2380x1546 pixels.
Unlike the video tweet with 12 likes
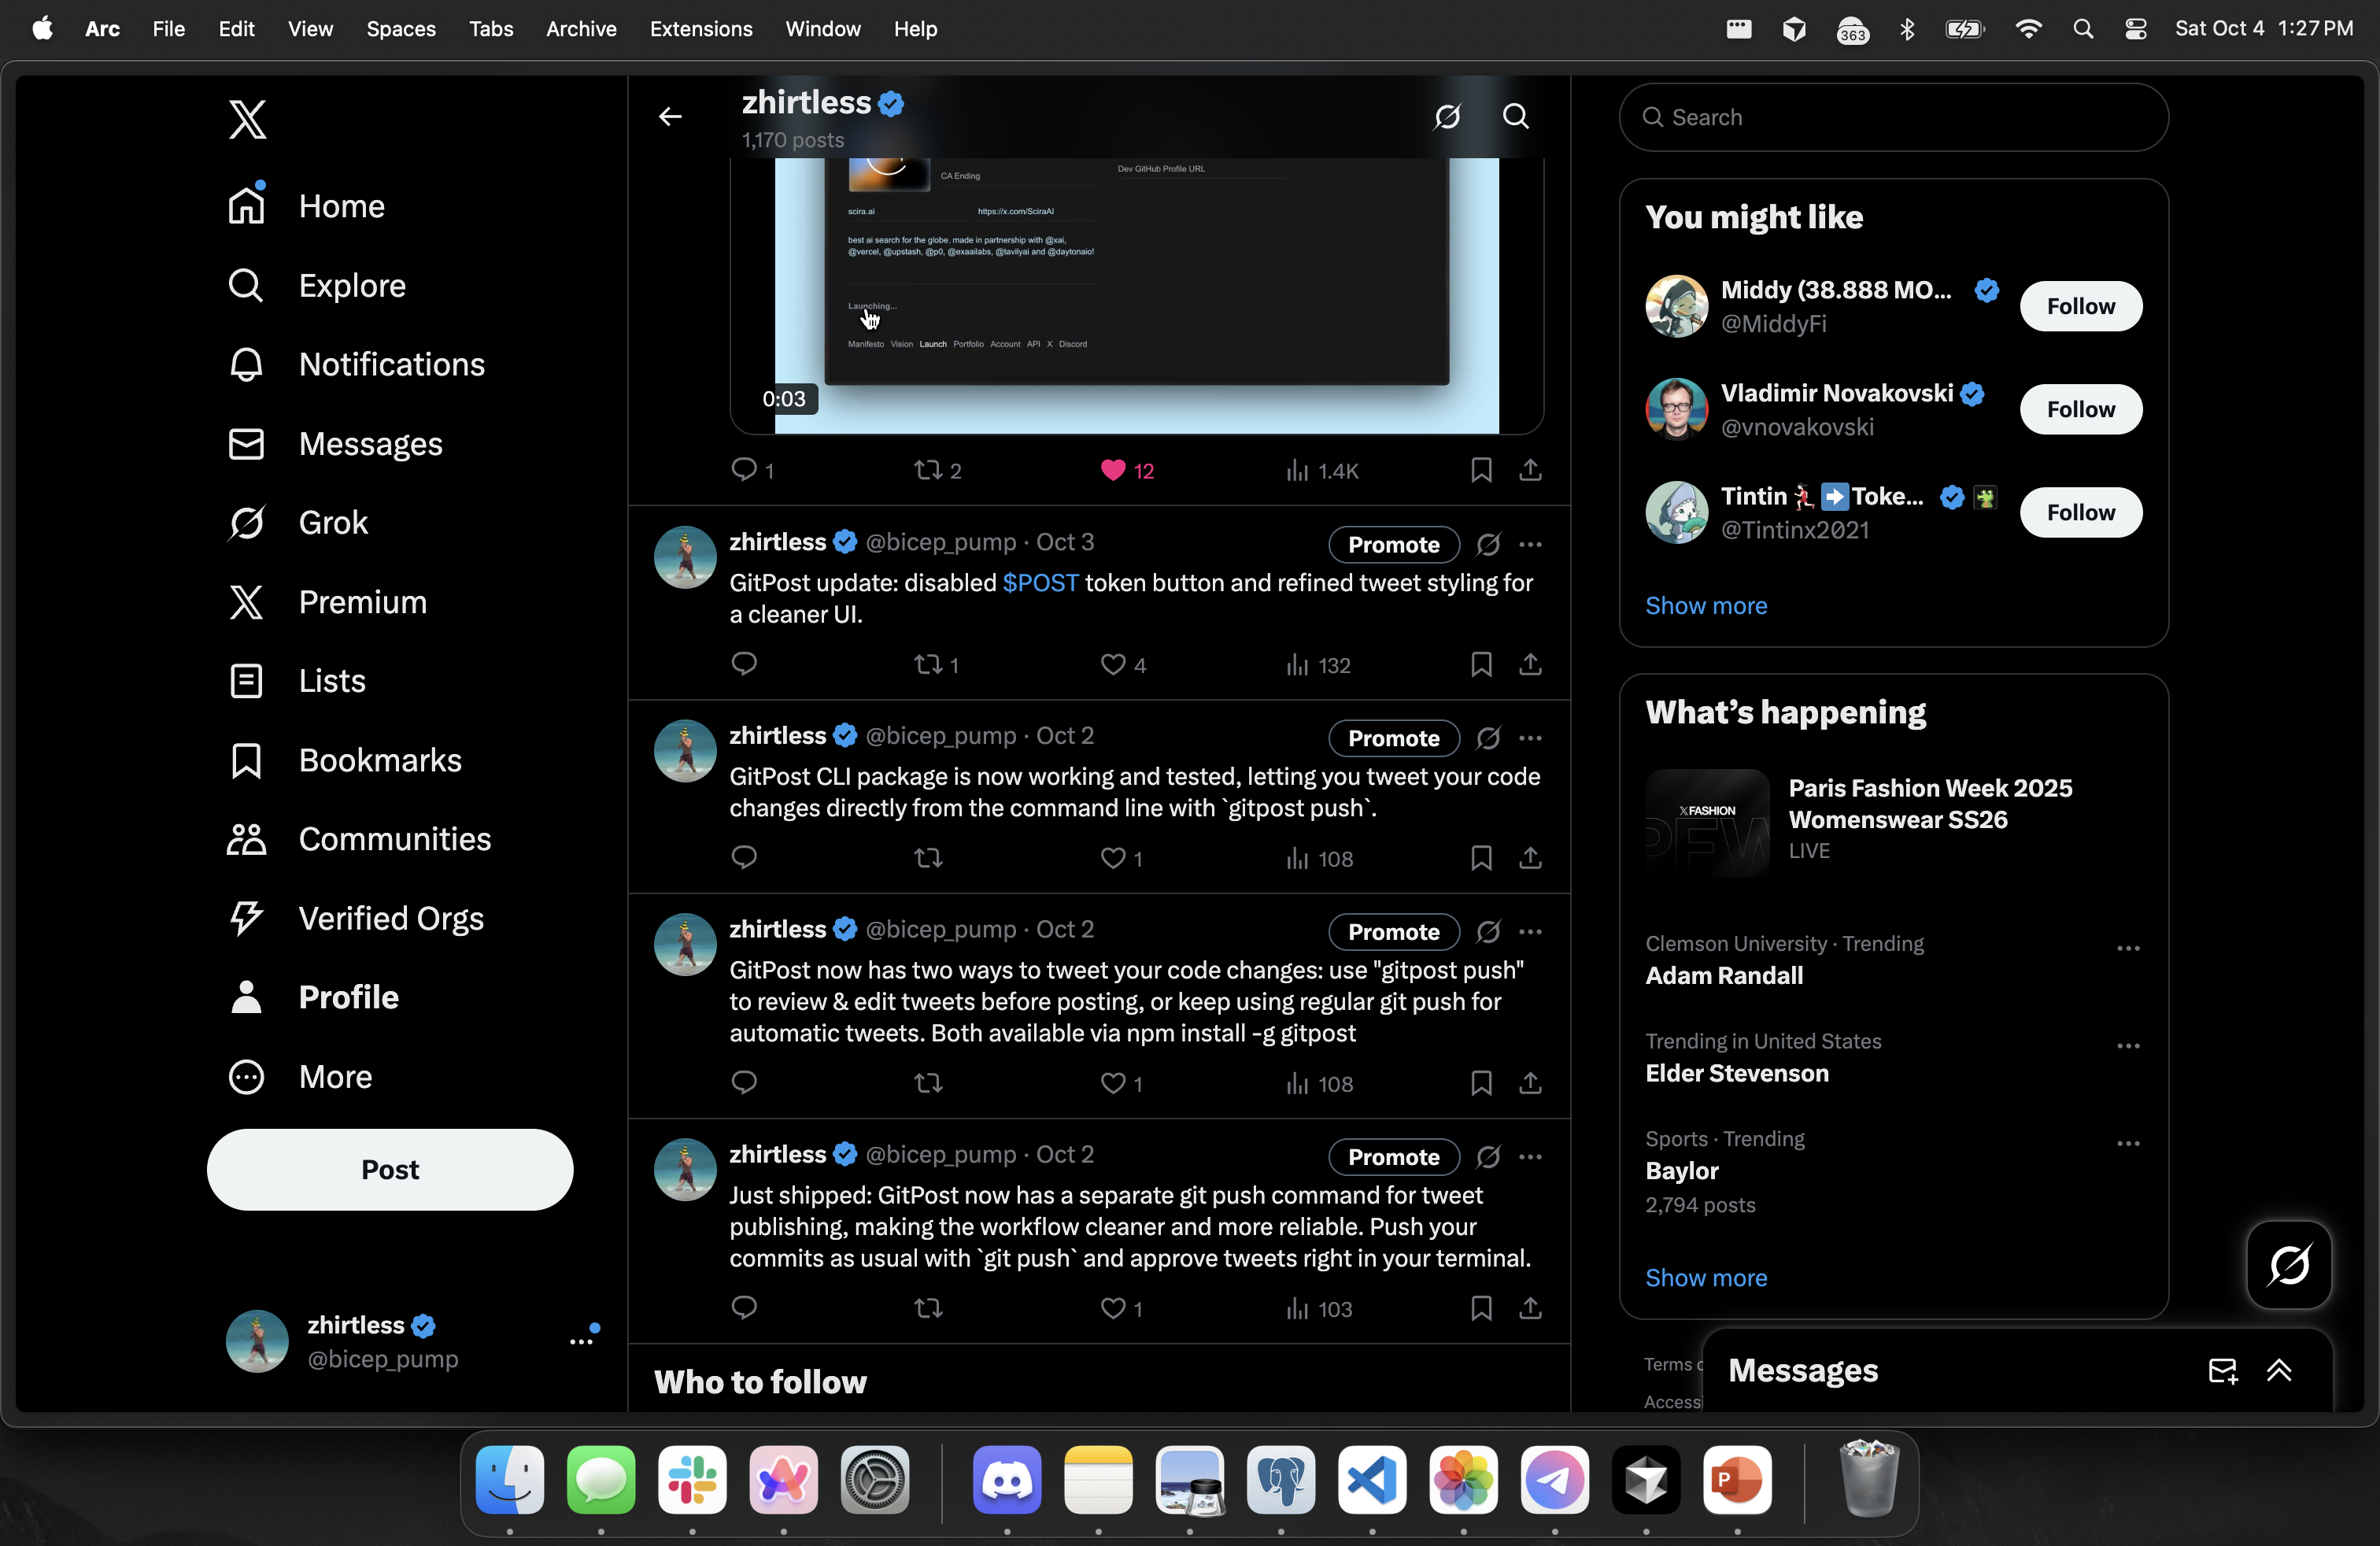pyautogui.click(x=1112, y=470)
